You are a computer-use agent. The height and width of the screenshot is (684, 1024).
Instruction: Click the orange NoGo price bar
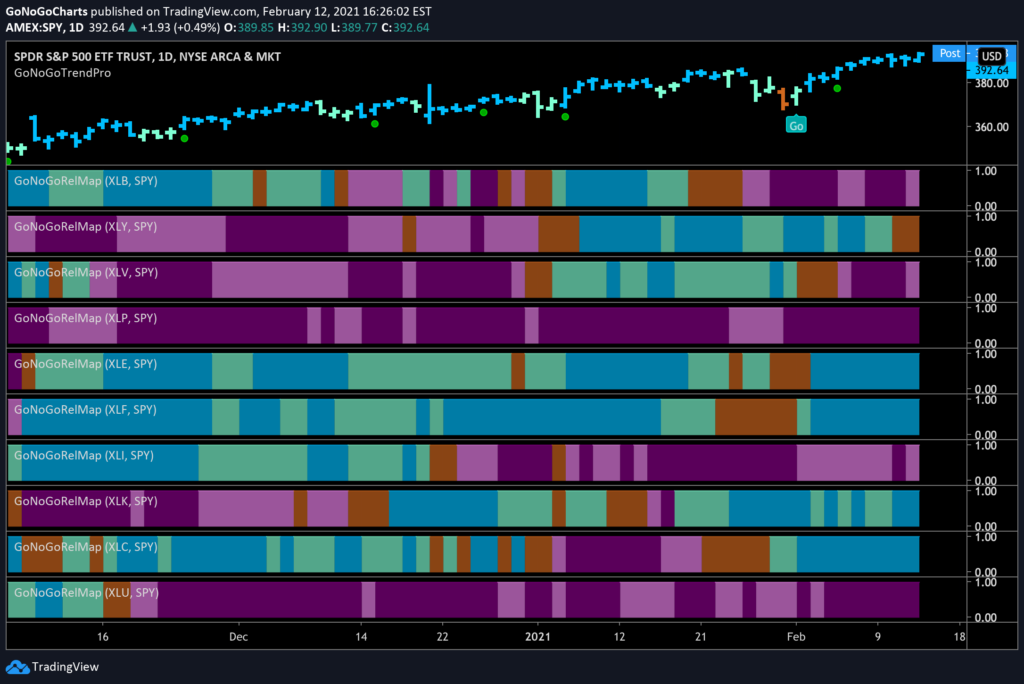click(x=783, y=99)
